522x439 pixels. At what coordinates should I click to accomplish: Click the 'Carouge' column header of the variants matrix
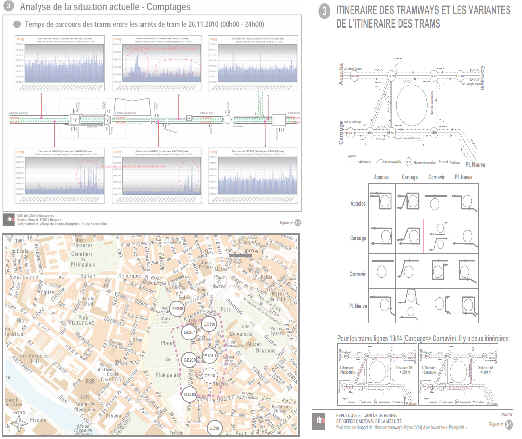(x=409, y=177)
